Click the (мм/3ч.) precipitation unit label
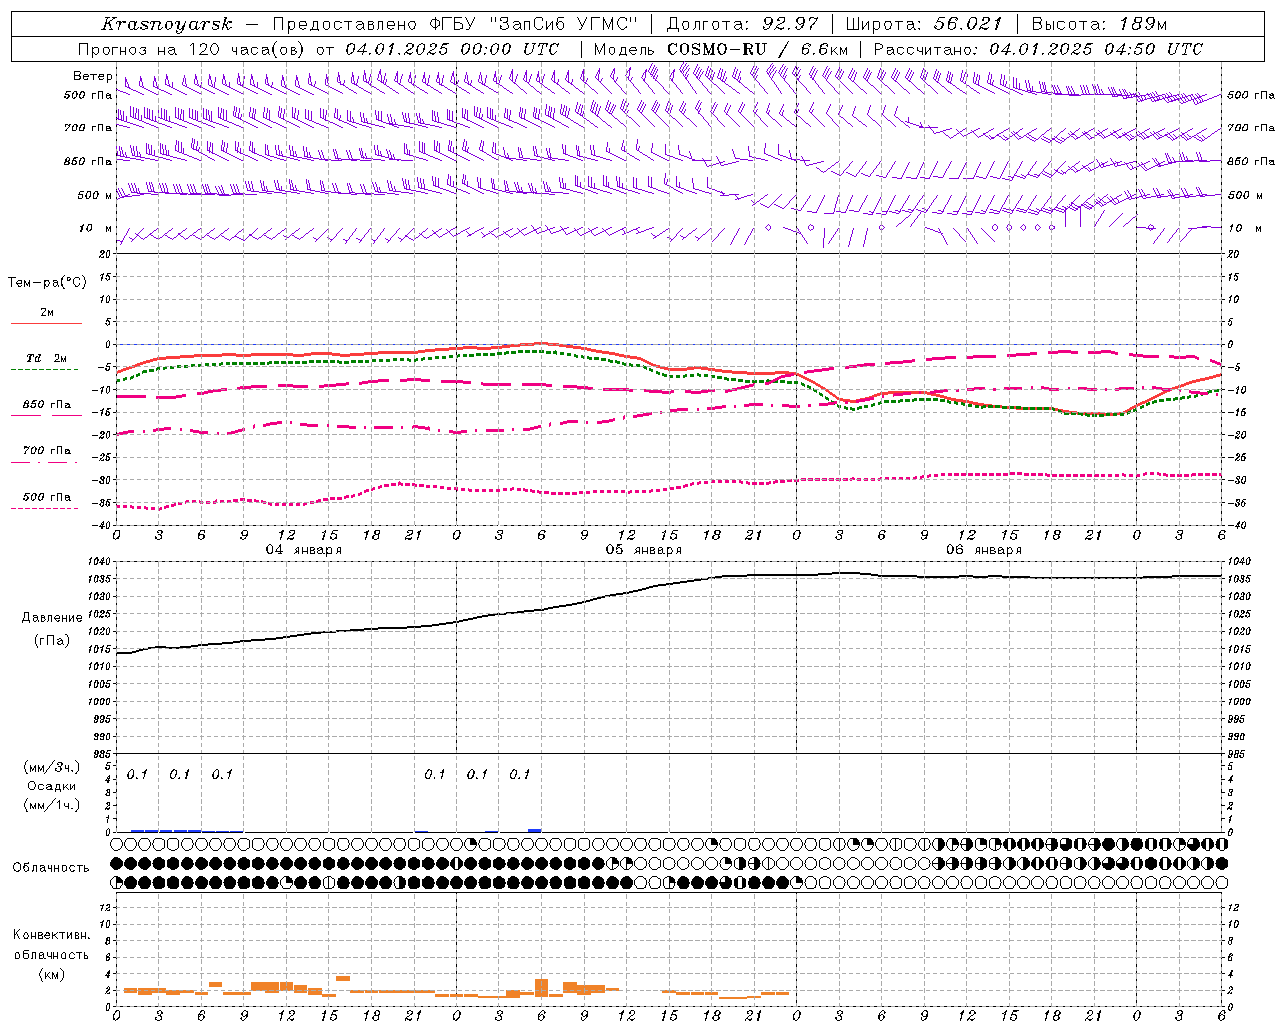Screen dimensions: 1280x1024 [52, 767]
